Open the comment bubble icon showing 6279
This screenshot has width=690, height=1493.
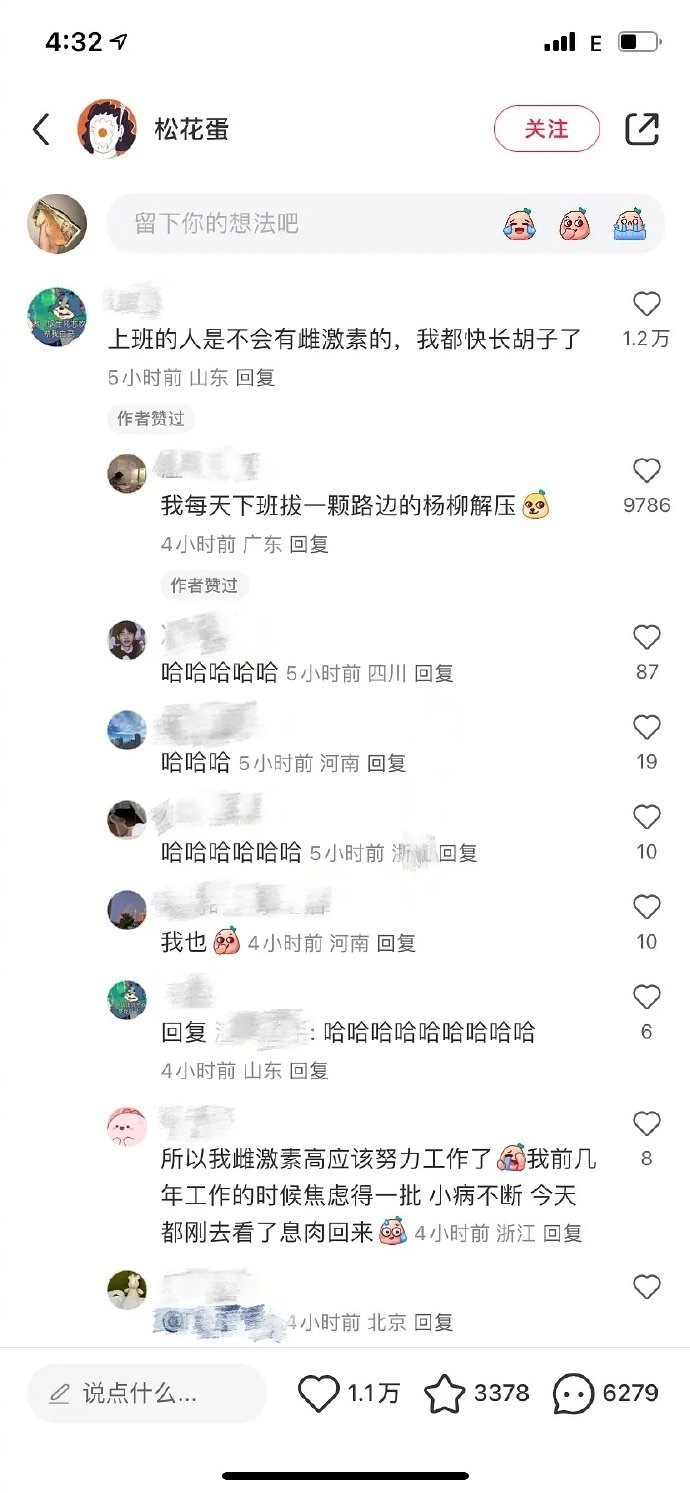pyautogui.click(x=573, y=1394)
